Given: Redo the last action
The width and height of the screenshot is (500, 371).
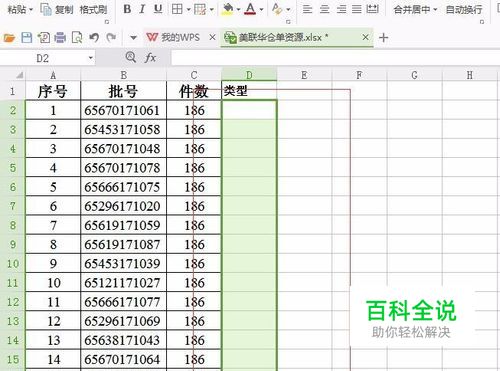Looking at the screenshot, I should coord(111,37).
